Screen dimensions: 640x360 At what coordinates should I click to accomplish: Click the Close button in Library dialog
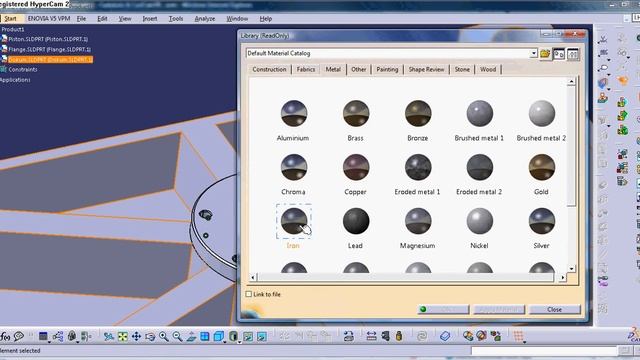click(554, 309)
